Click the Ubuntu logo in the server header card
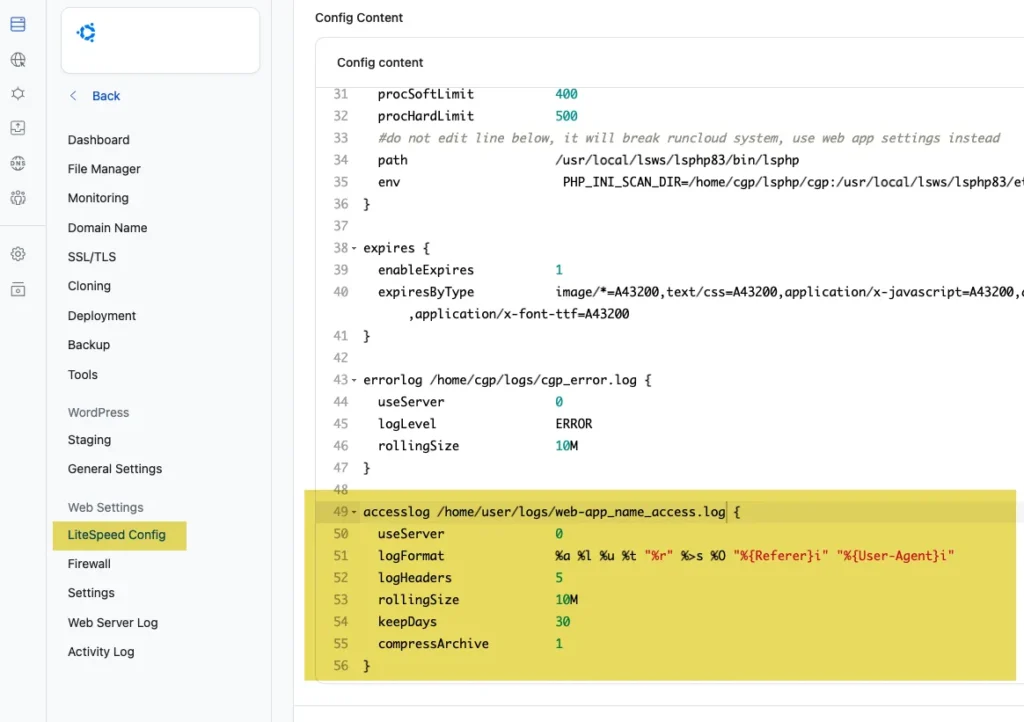Viewport: 1024px width, 722px height. [x=86, y=32]
